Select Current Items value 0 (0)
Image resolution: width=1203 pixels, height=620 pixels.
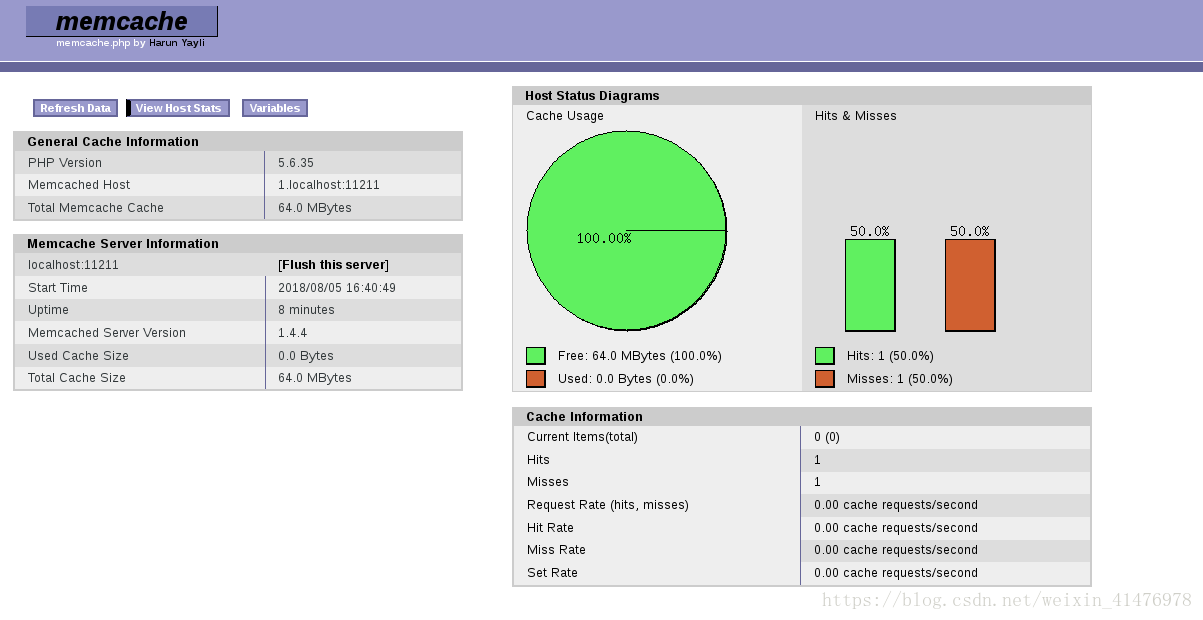coord(827,437)
